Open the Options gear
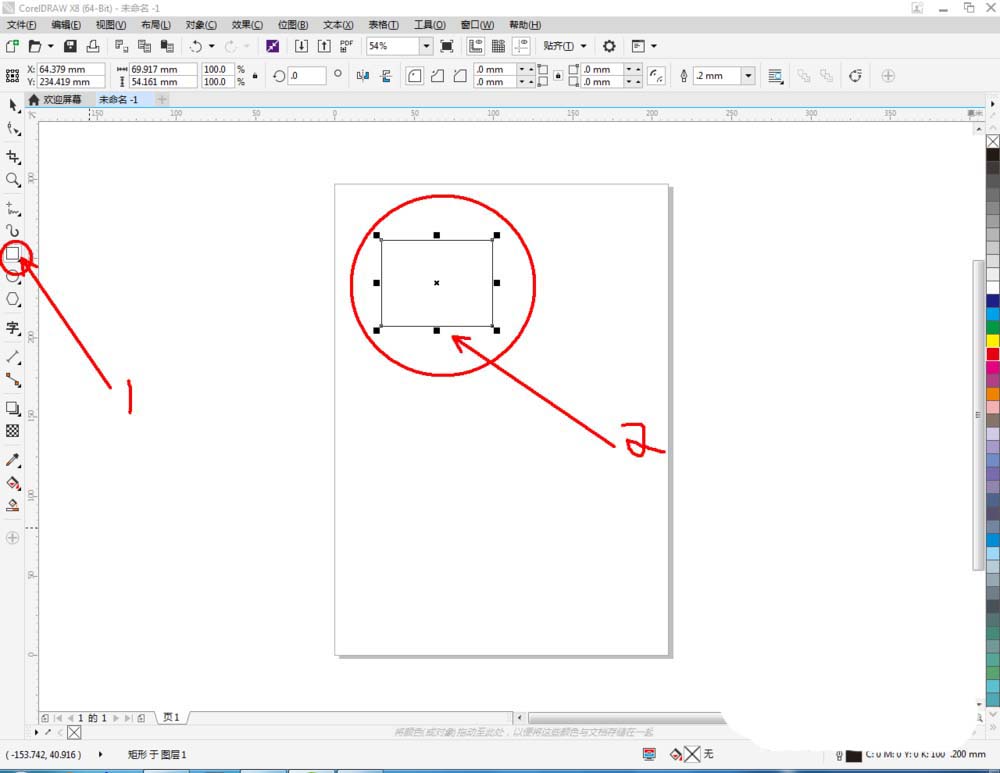 coord(609,46)
